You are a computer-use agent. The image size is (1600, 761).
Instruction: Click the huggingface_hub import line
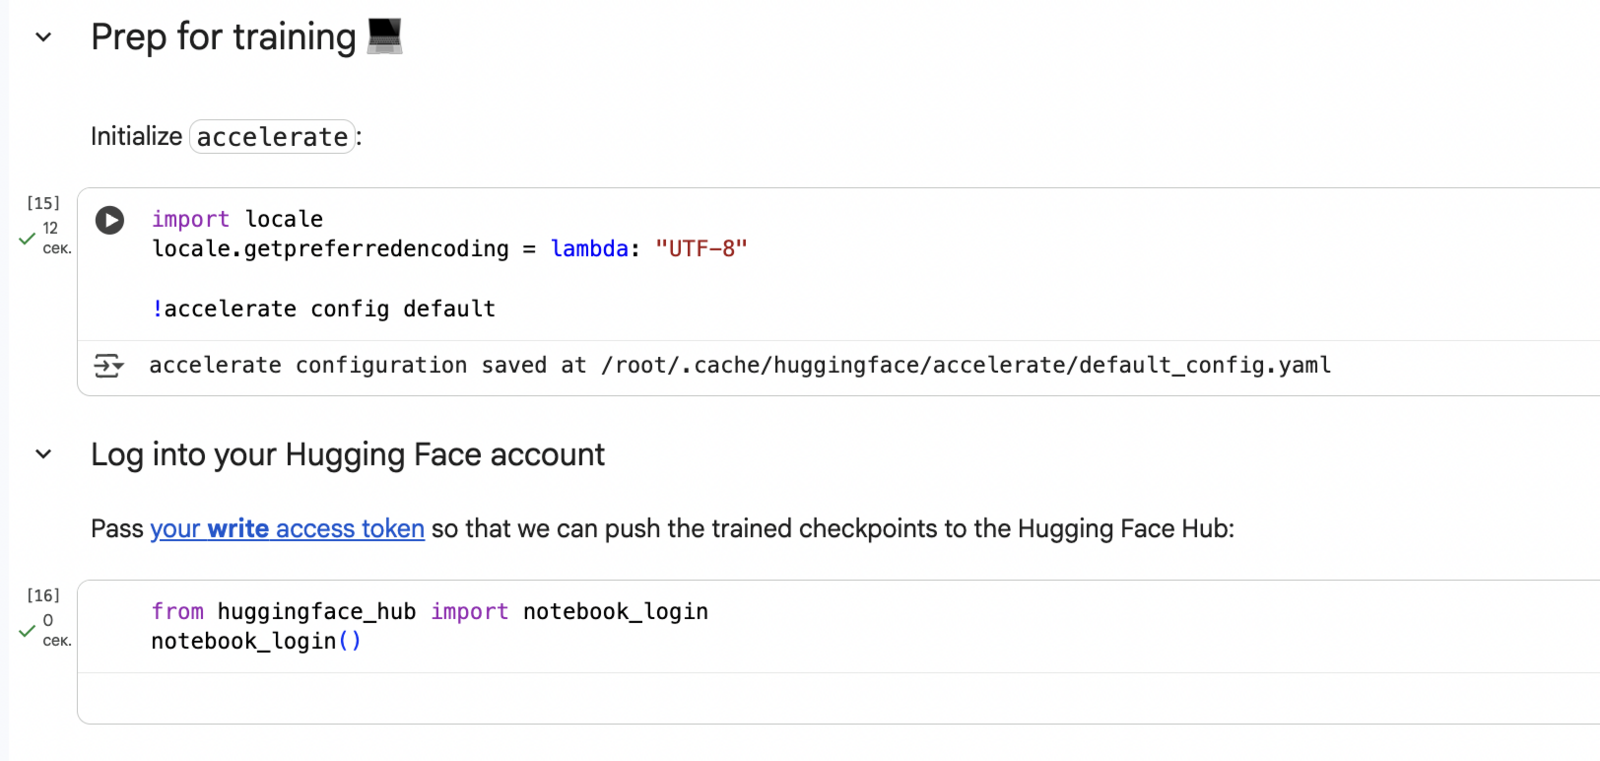[x=429, y=612]
